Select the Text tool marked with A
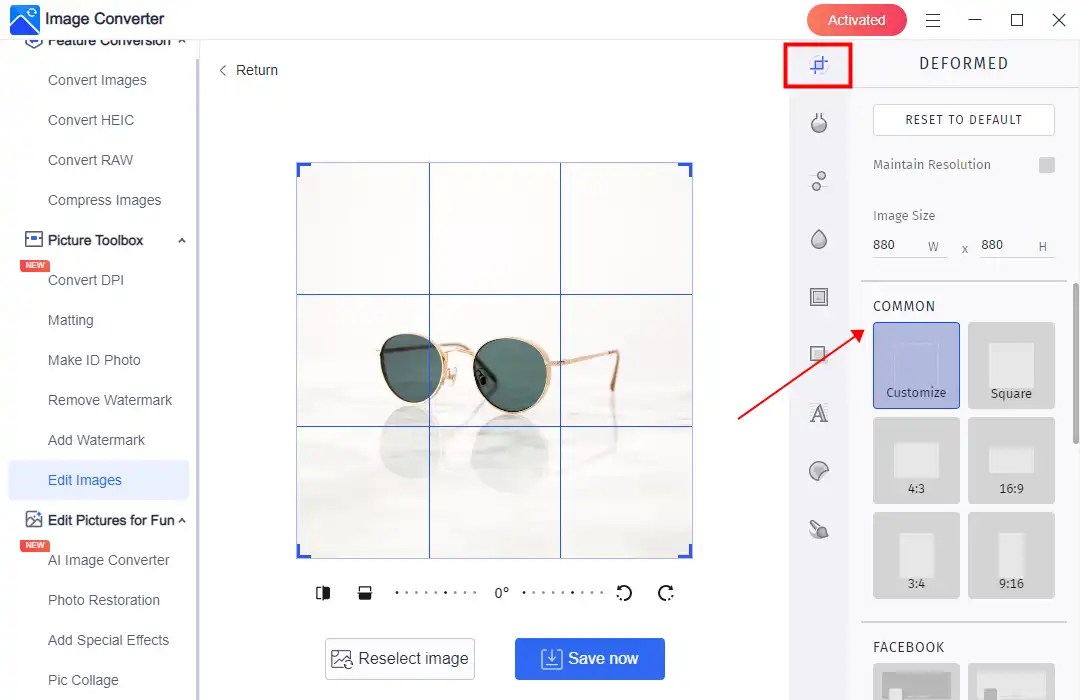This screenshot has width=1080, height=700. (819, 412)
